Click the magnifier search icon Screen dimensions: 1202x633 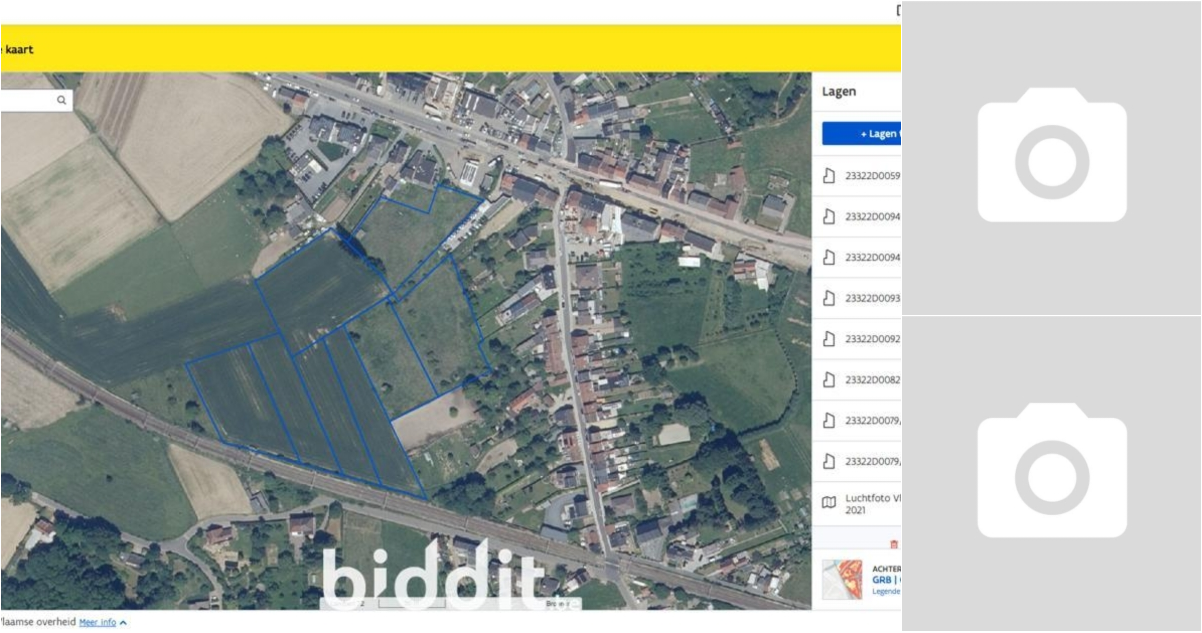pos(61,100)
